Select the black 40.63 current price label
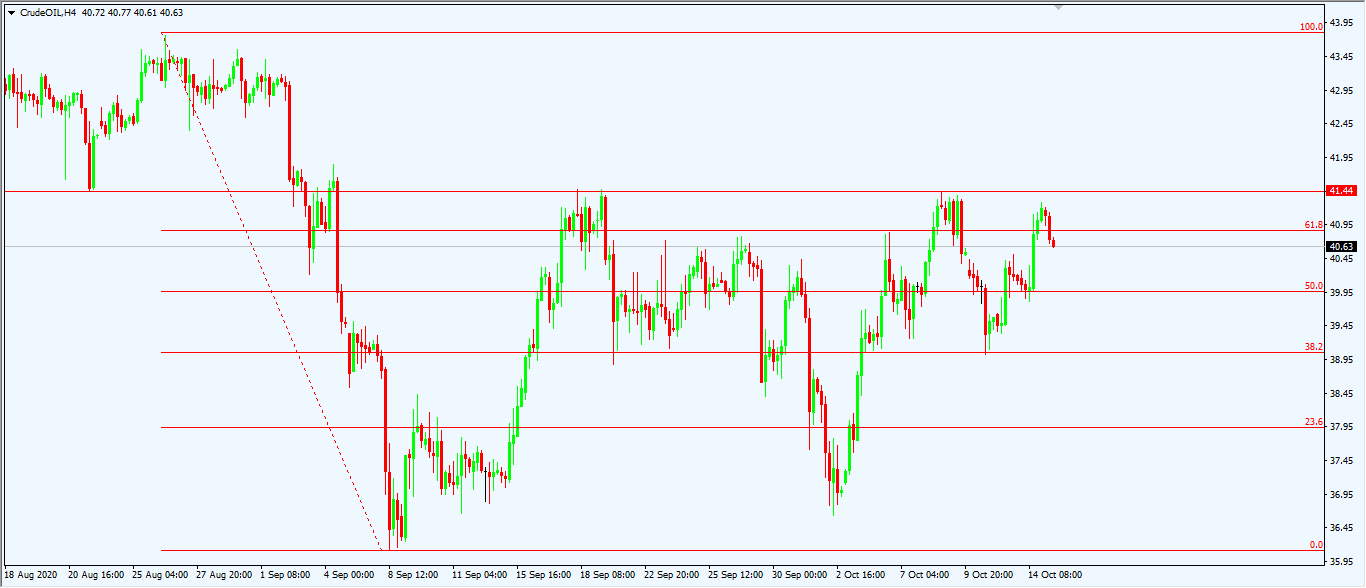 coord(1341,246)
